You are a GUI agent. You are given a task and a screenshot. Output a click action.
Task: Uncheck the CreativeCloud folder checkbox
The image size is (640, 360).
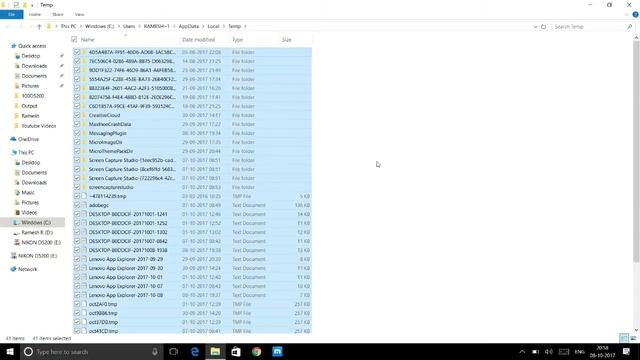(77, 115)
